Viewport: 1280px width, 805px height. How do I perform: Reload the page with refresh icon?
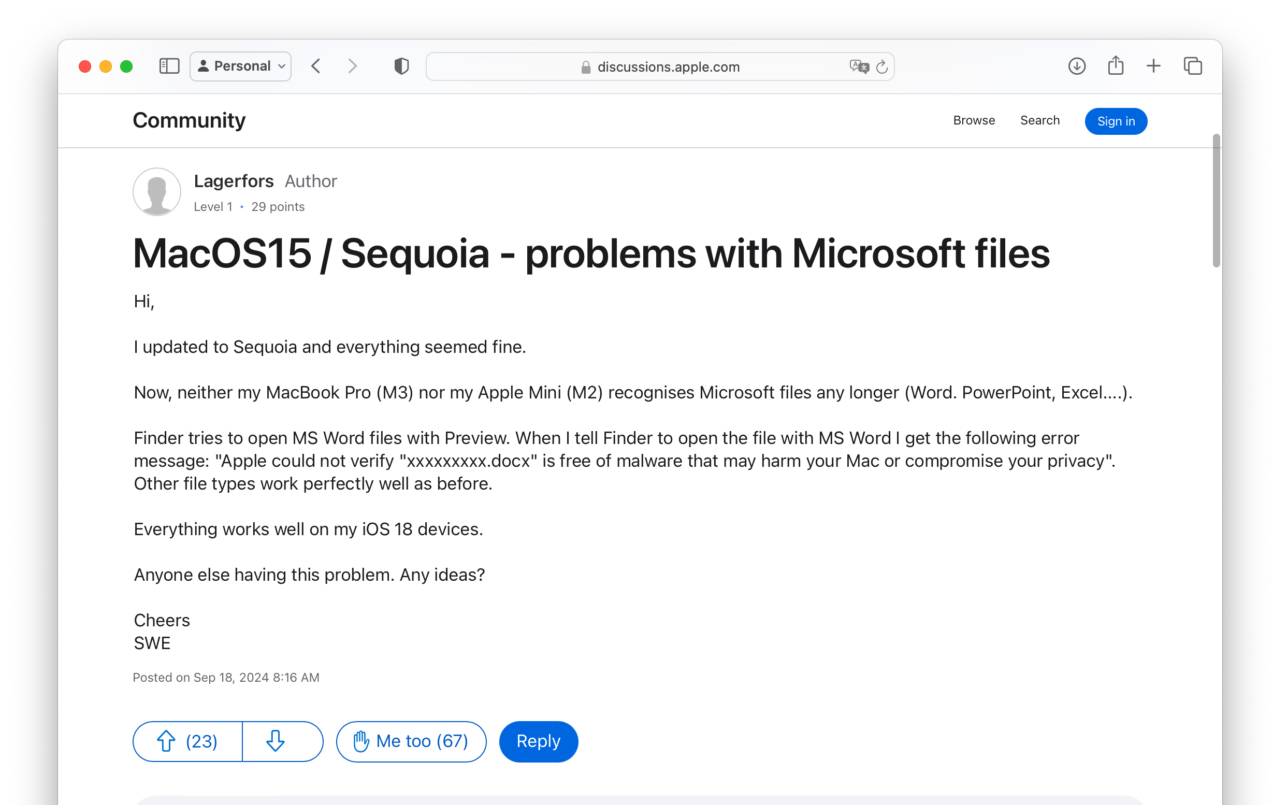882,67
